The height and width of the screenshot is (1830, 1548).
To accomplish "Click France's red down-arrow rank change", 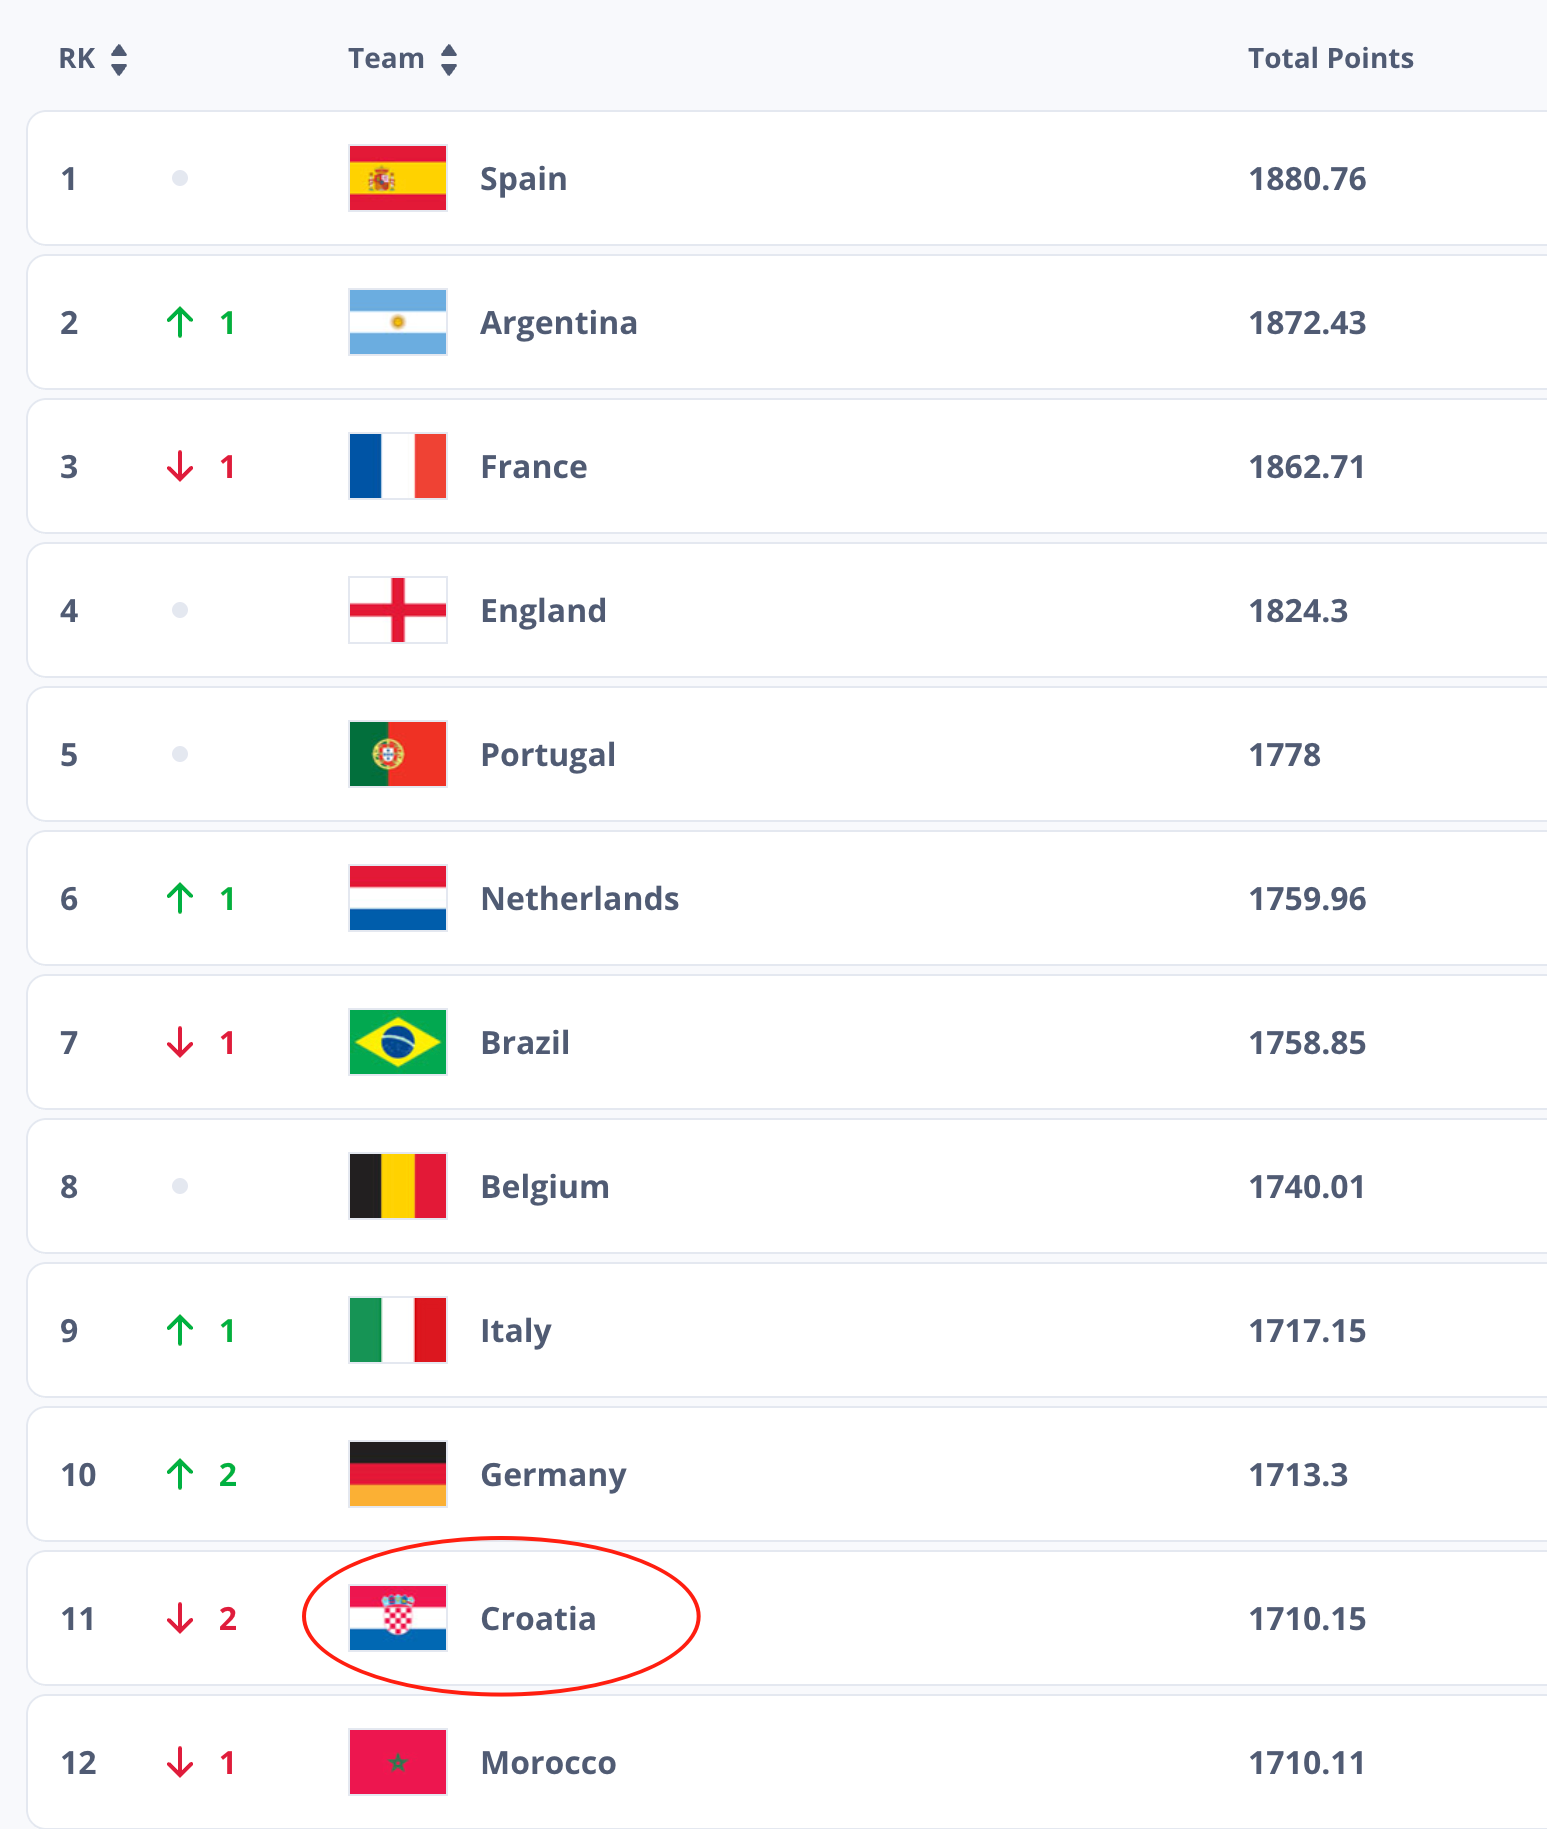I will pyautogui.click(x=180, y=466).
